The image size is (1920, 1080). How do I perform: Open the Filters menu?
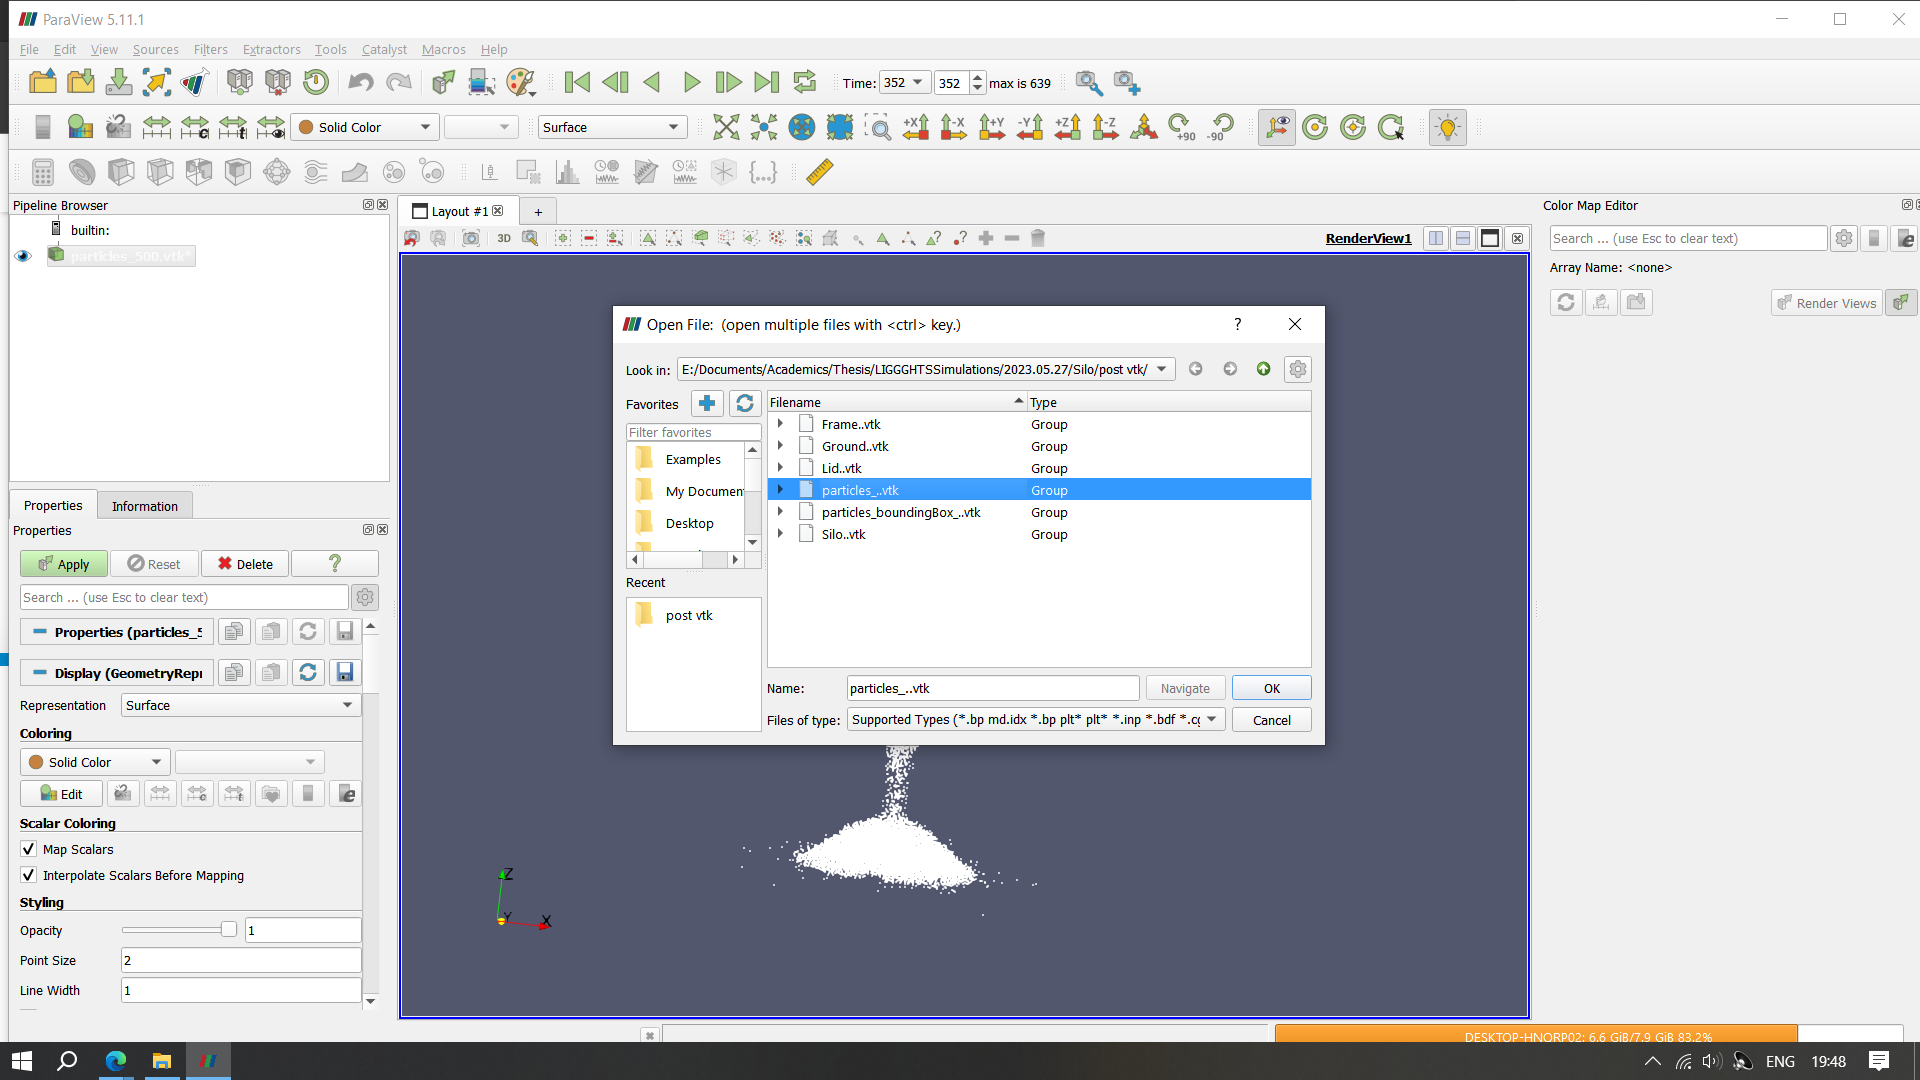(210, 49)
